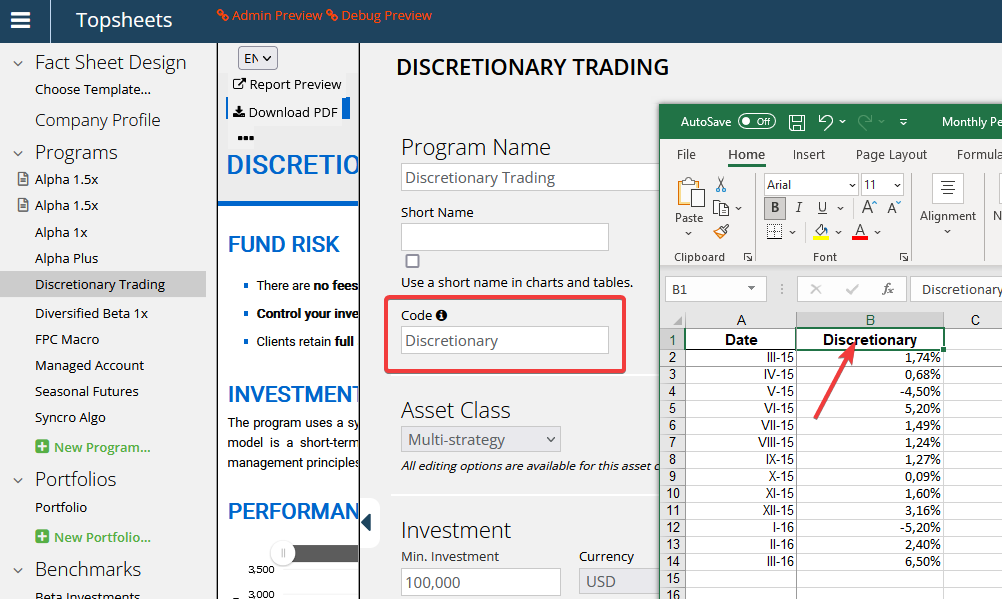Copy selection using the Excel copy icon
This screenshot has width=1002, height=599.
[x=721, y=208]
